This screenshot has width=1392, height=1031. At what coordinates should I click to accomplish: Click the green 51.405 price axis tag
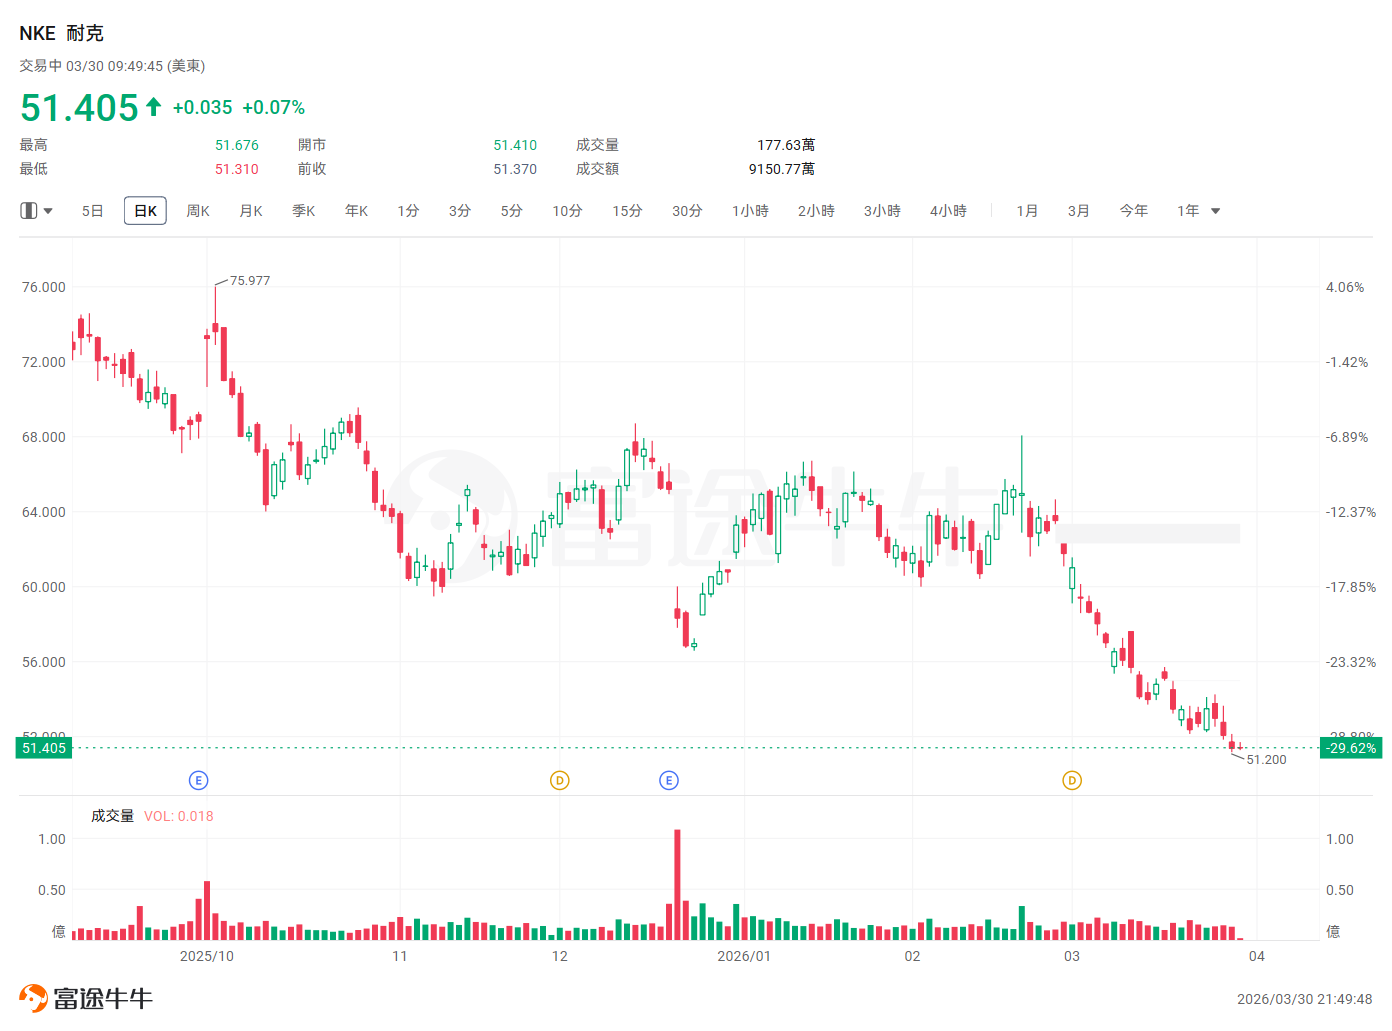click(x=44, y=748)
